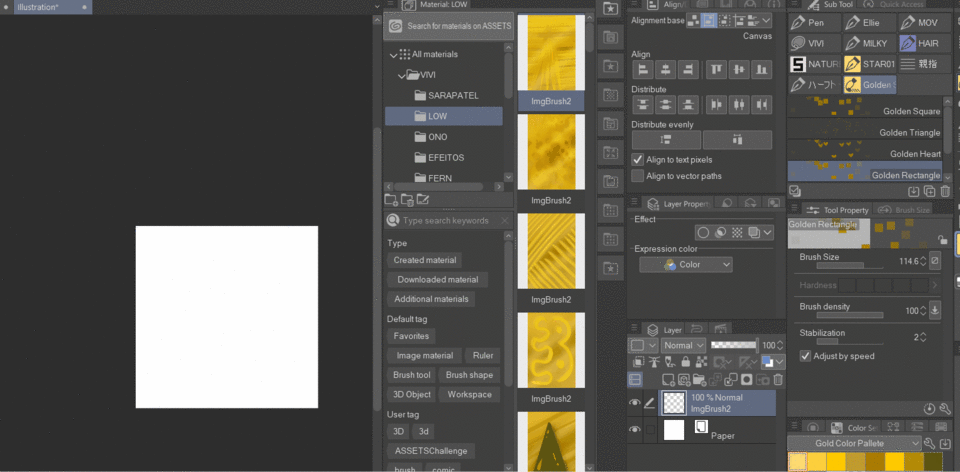This screenshot has width=960, height=472.
Task: Click the Type search keywords field
Action: (x=448, y=220)
